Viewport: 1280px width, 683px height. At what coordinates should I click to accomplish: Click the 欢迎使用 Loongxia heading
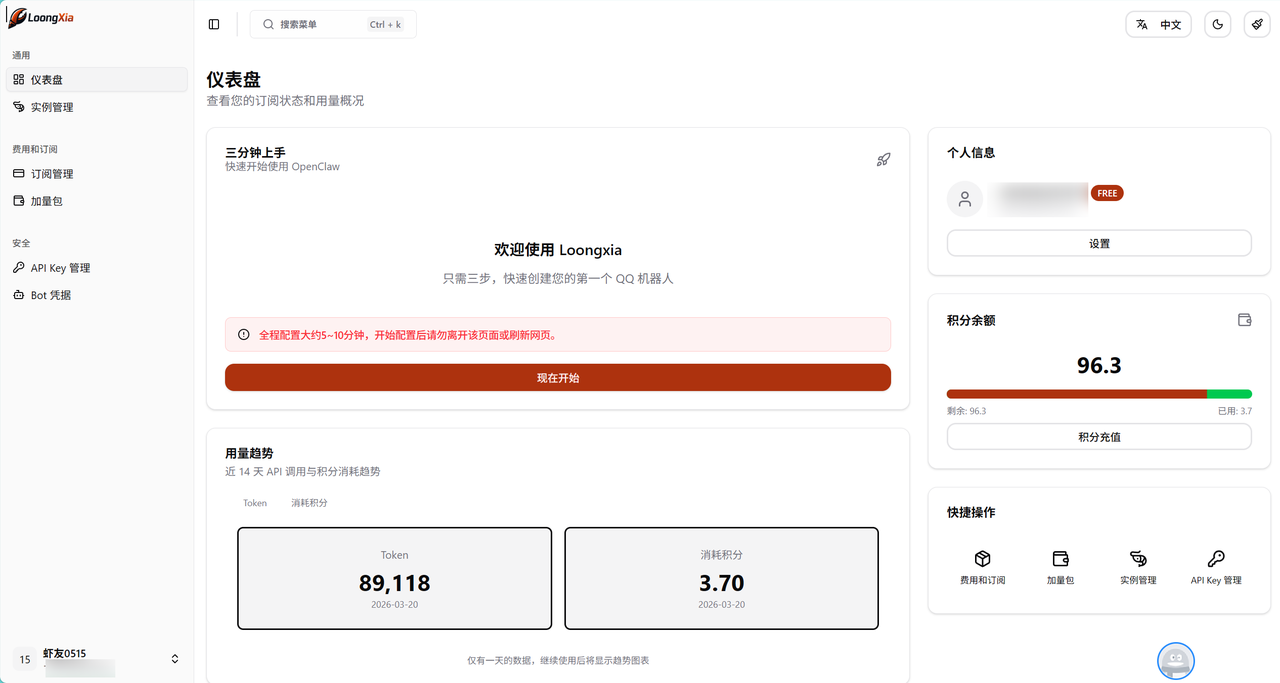tap(558, 250)
